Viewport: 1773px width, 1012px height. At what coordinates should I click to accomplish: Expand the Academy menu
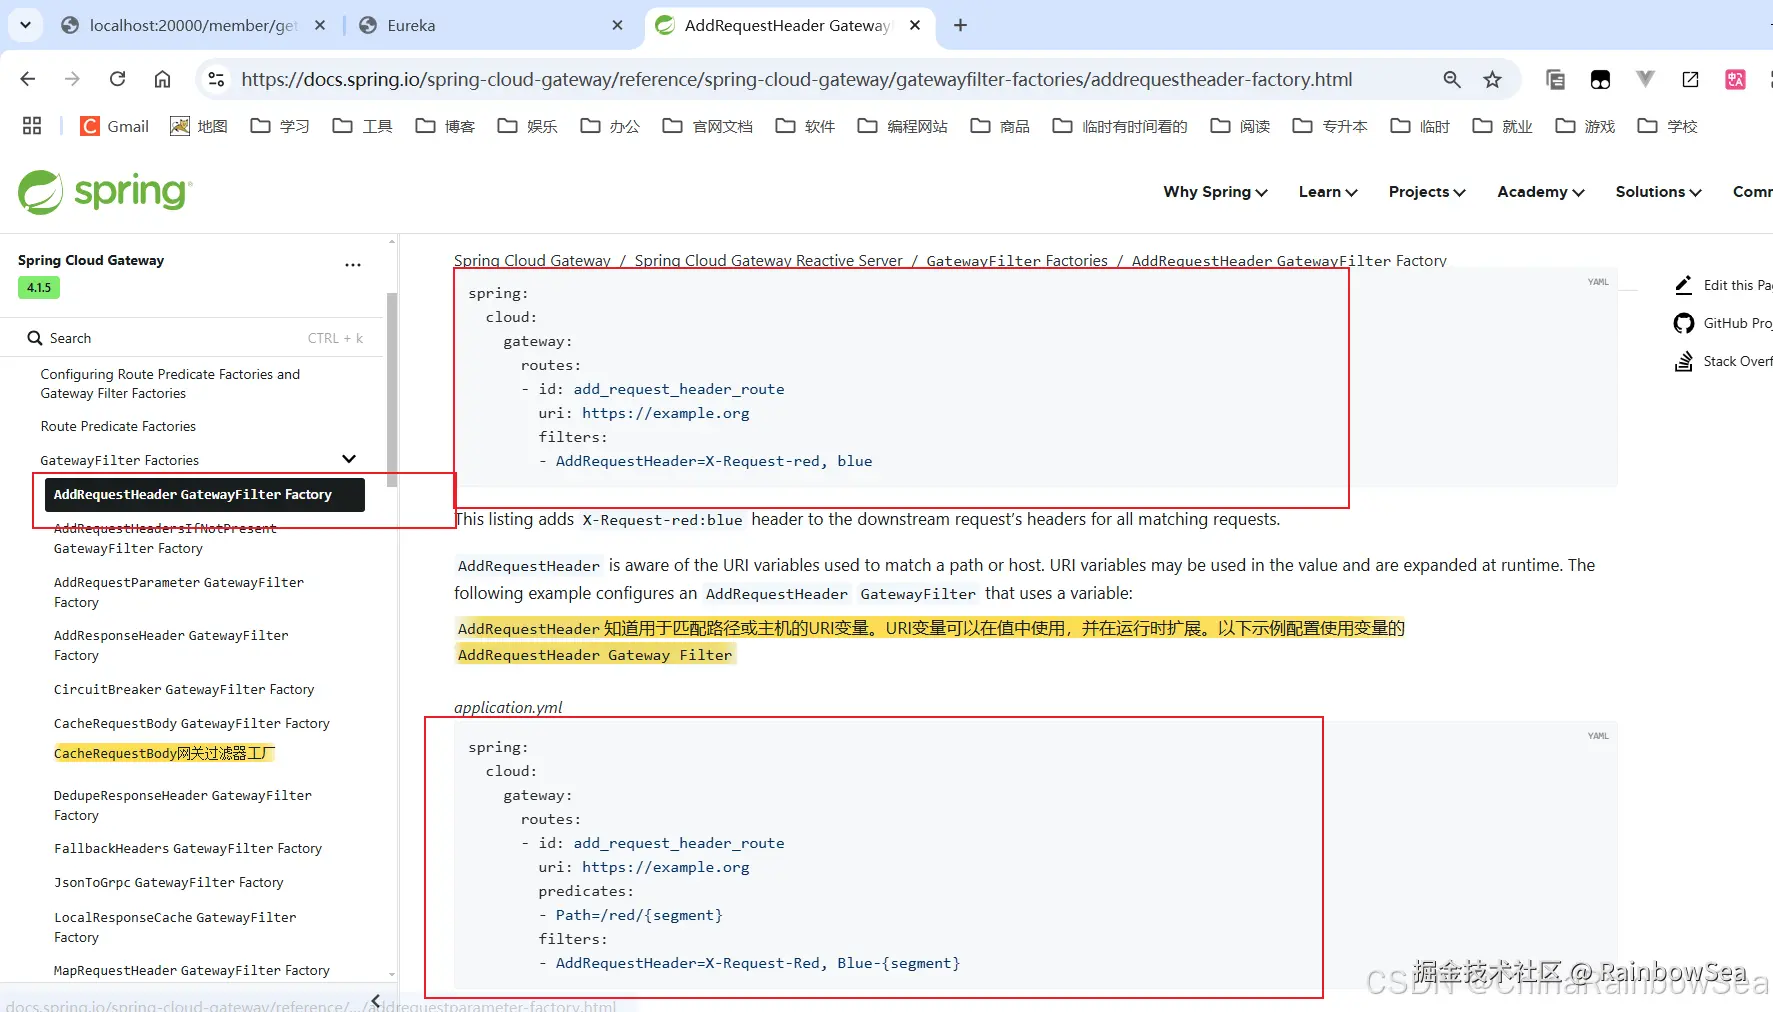click(x=1540, y=192)
